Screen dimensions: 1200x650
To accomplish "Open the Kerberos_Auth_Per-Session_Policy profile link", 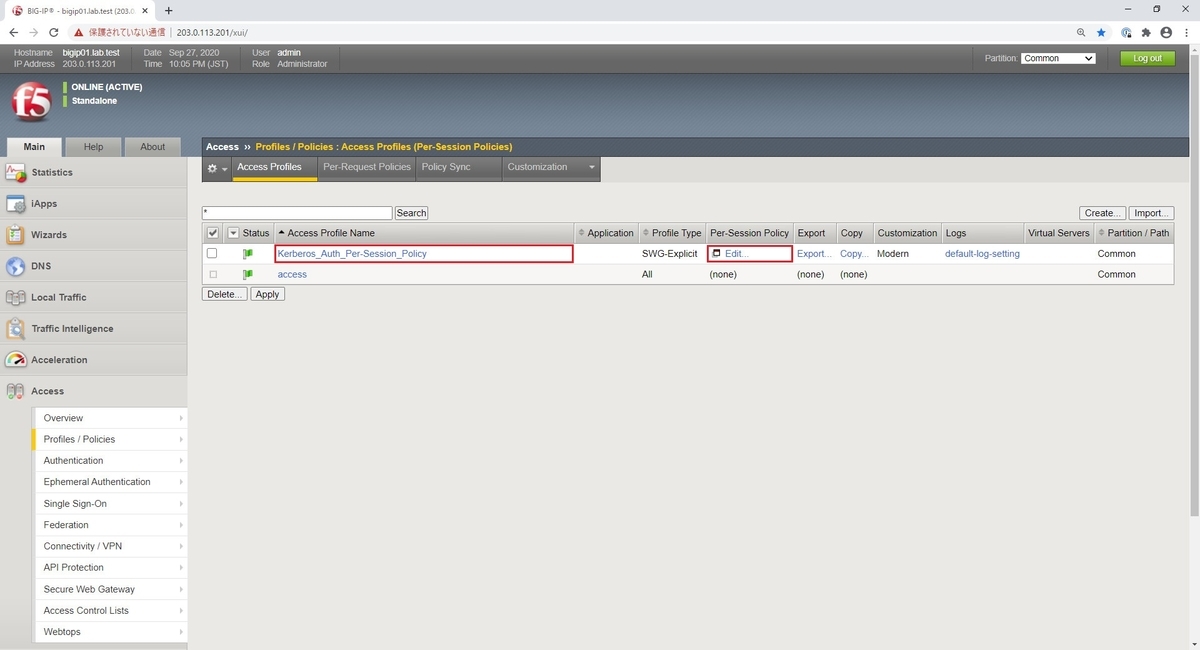I will point(352,254).
